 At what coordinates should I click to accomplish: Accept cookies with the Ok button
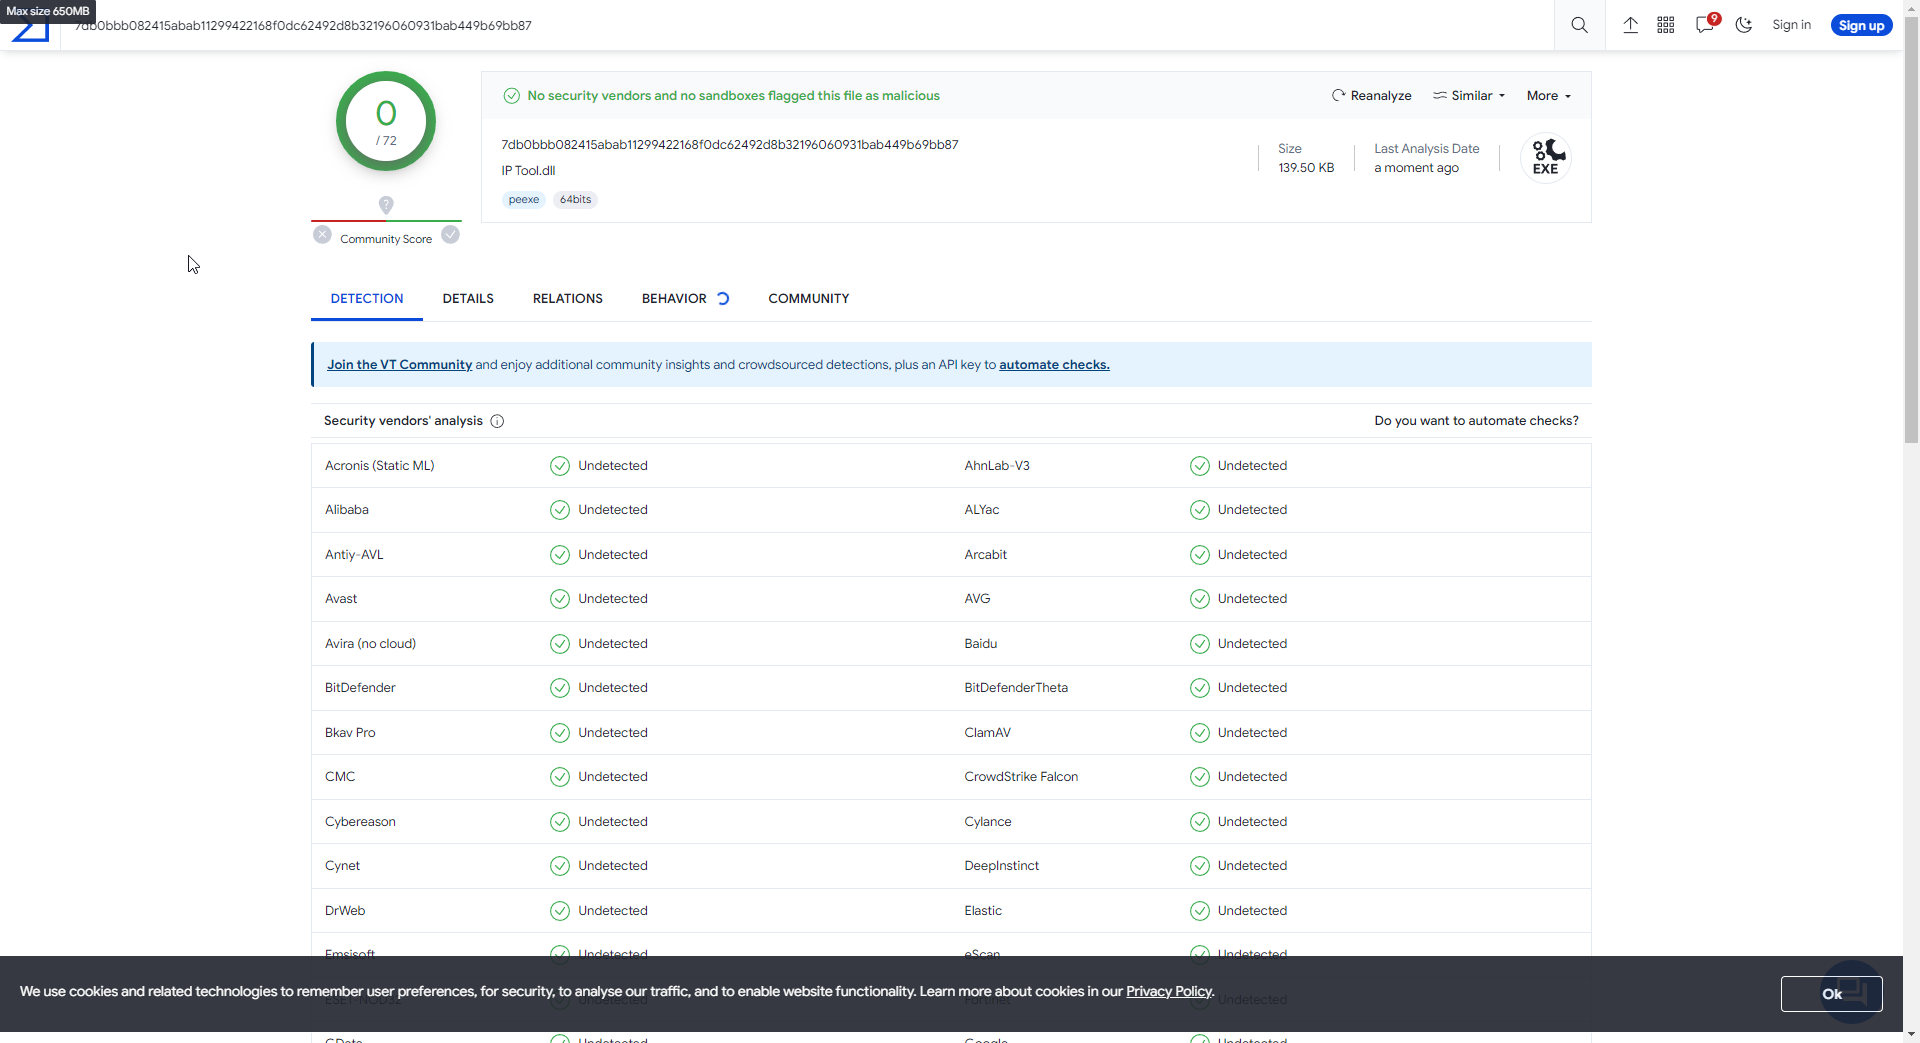coord(1831,994)
